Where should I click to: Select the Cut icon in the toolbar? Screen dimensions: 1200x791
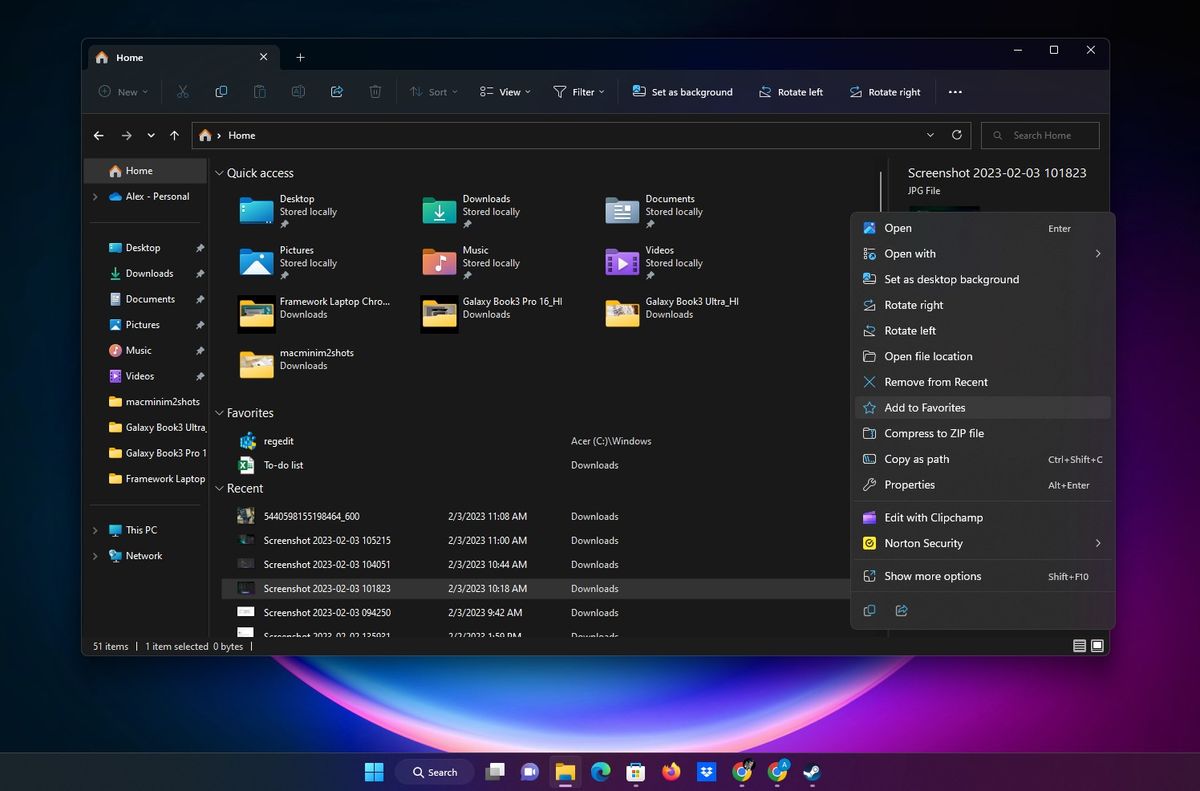[x=182, y=91]
